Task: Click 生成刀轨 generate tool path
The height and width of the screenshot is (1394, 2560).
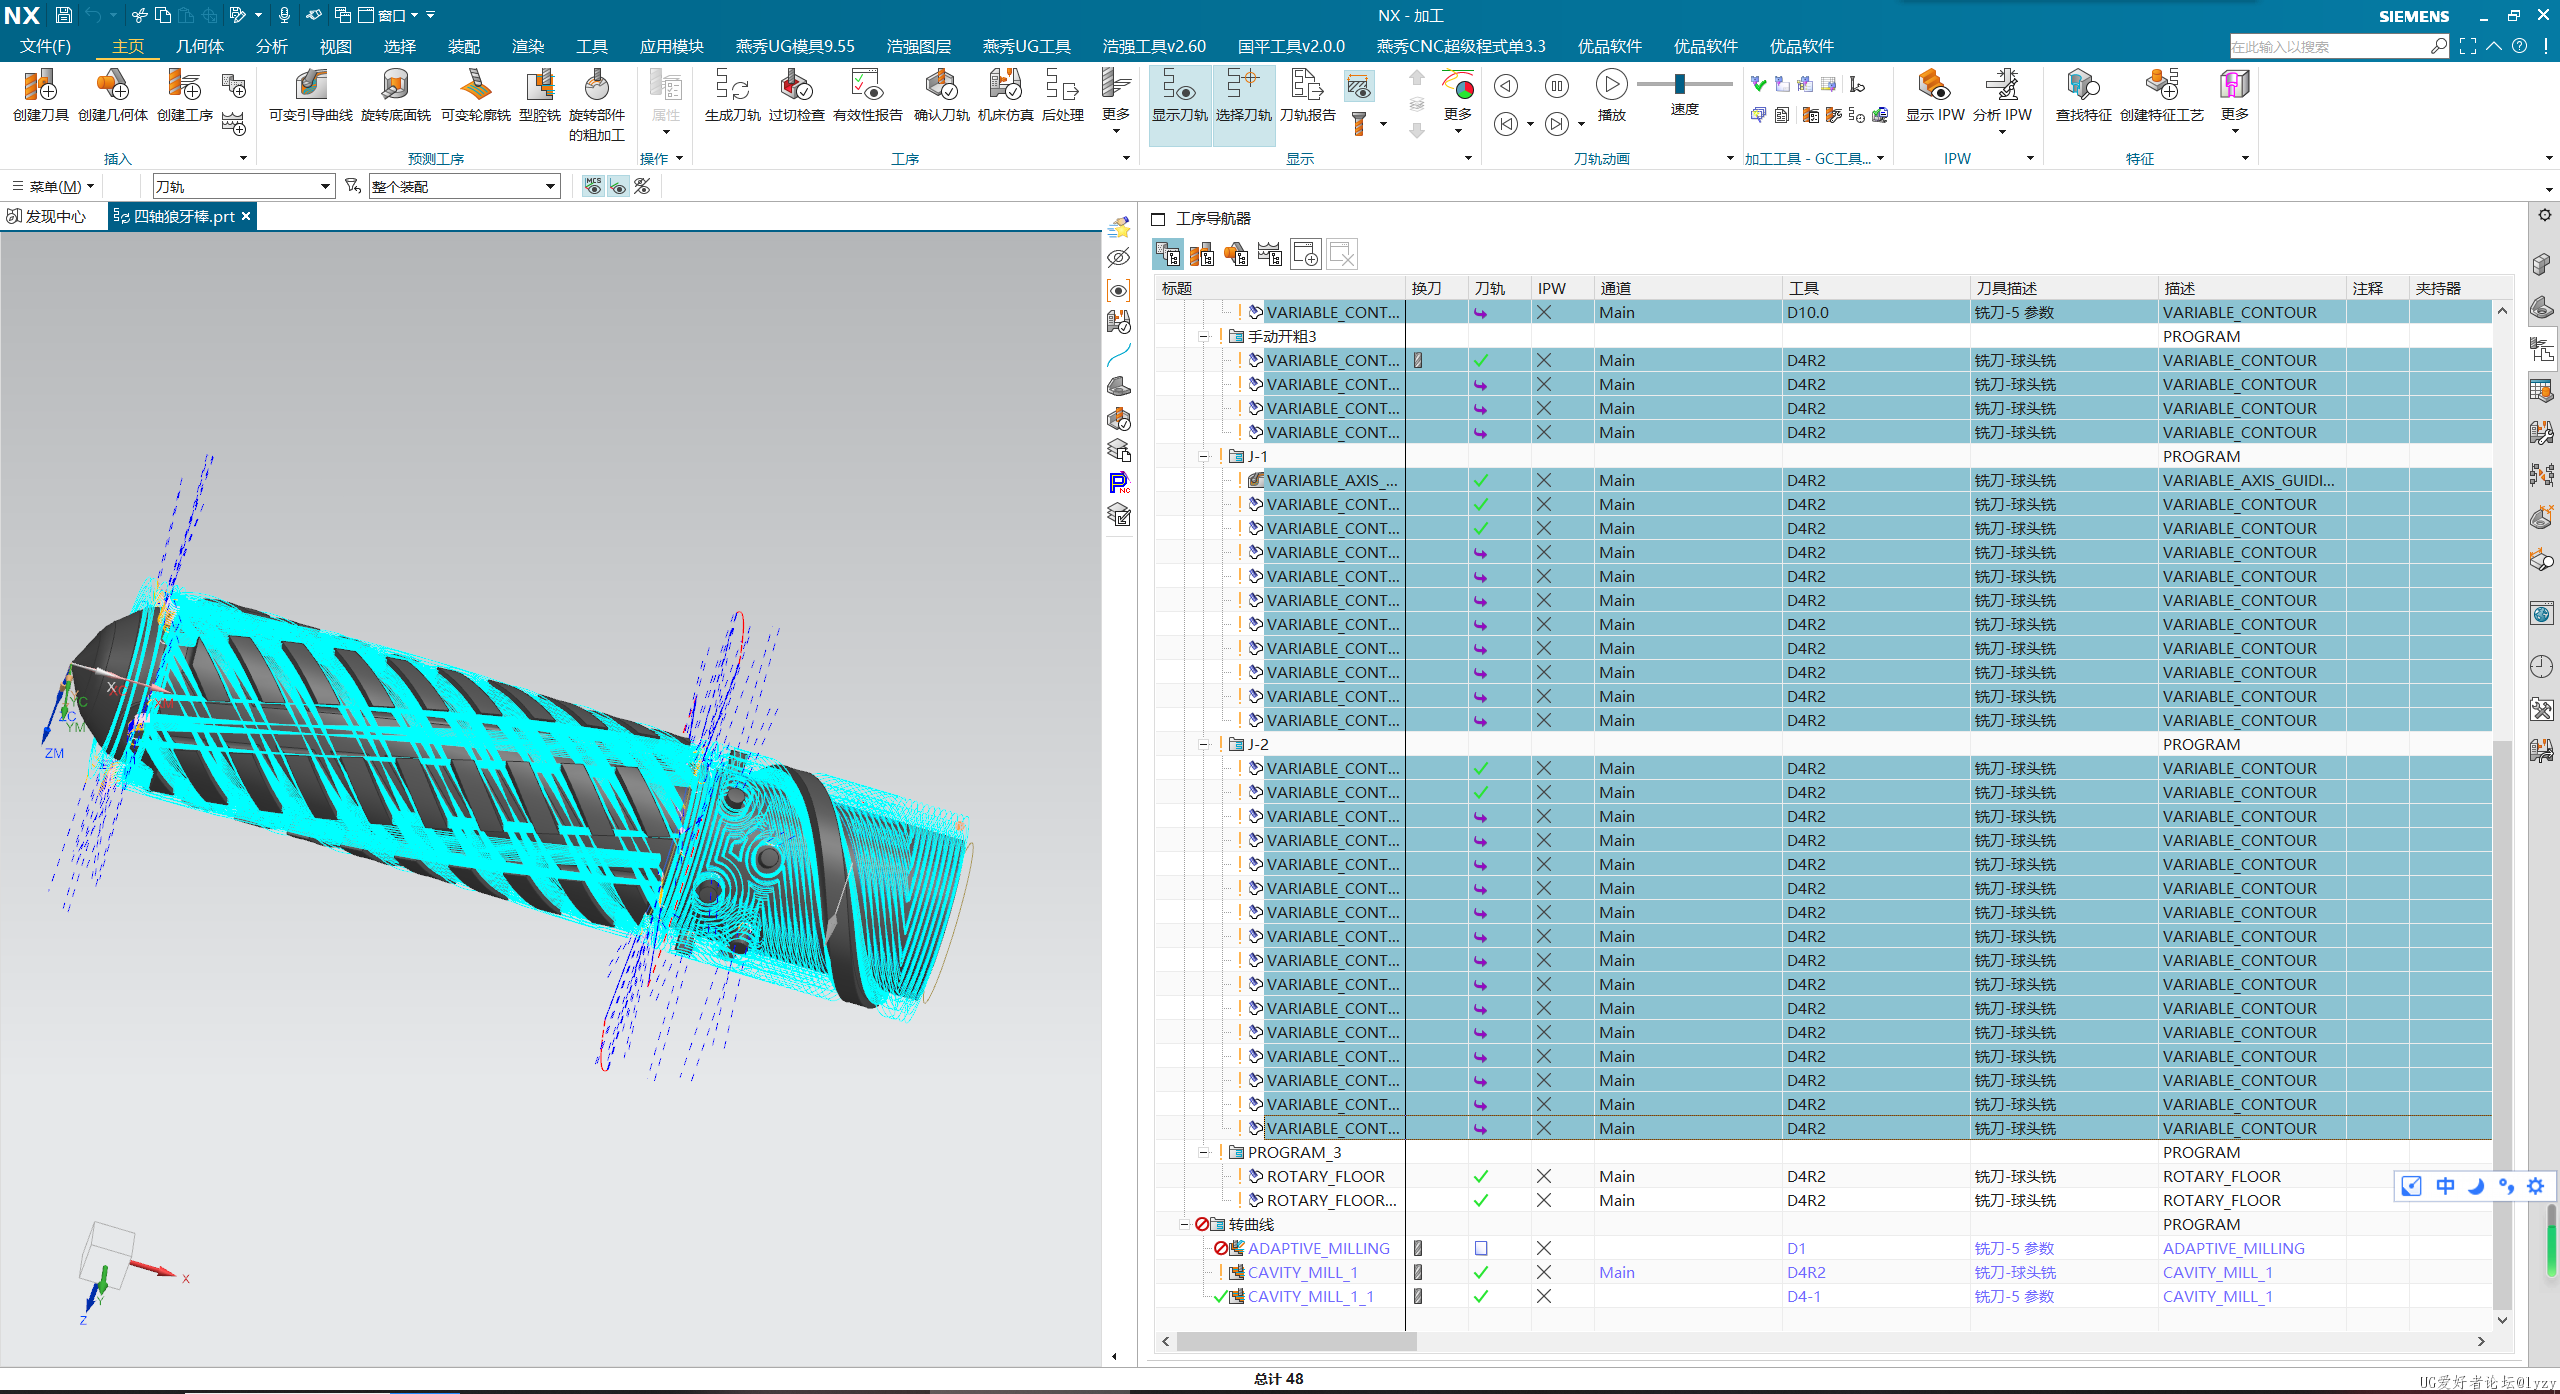Action: coord(732,95)
